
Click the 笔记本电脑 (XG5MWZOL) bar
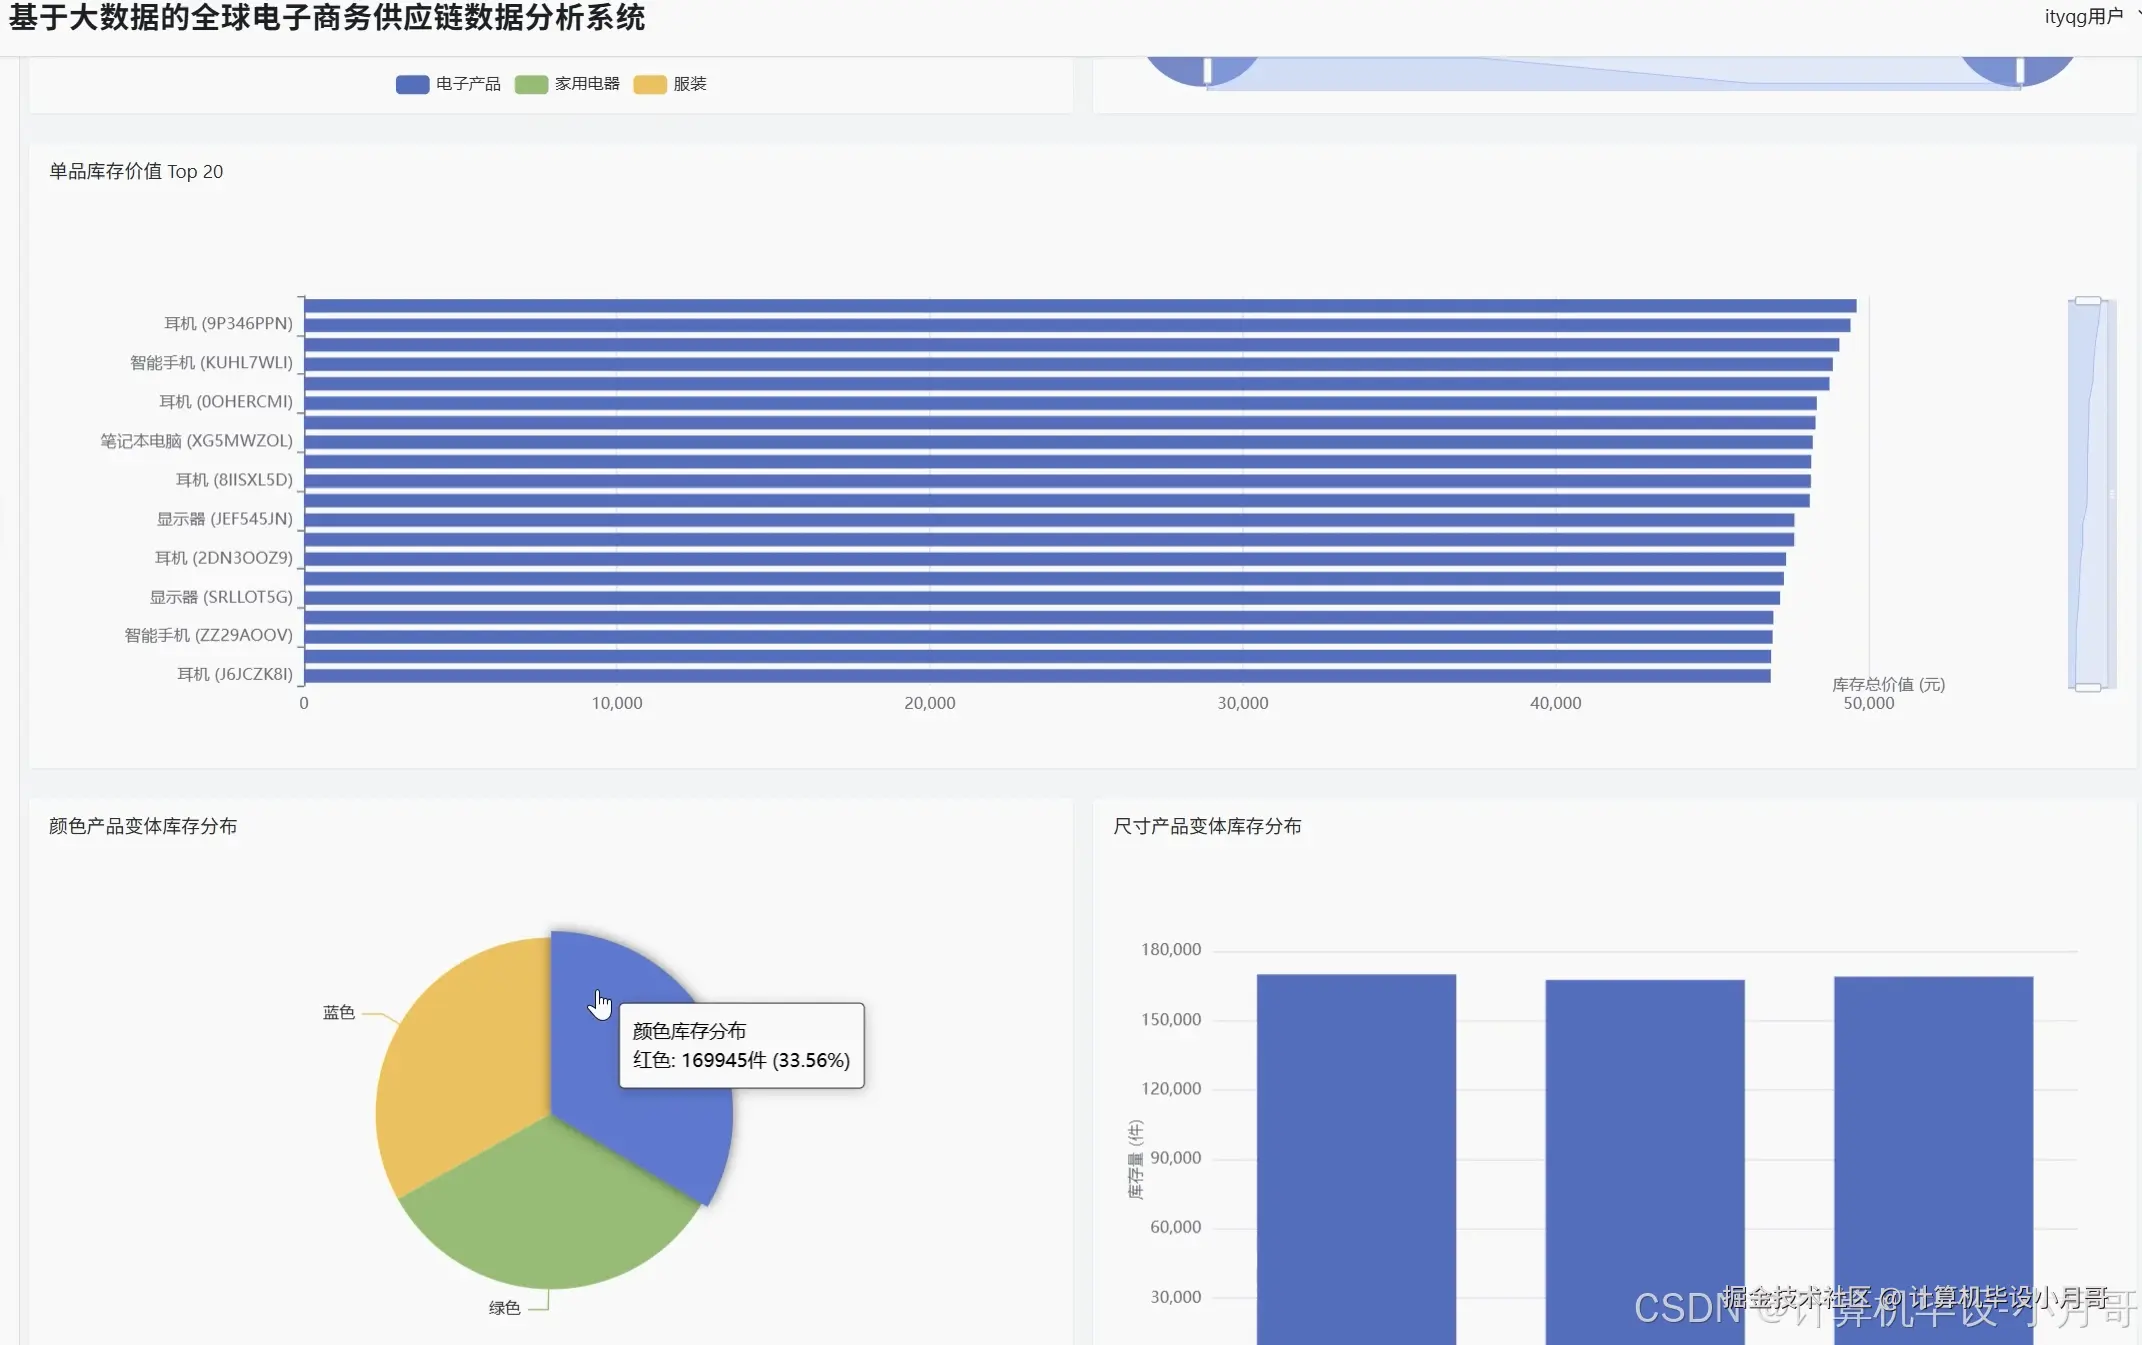[1000, 442]
